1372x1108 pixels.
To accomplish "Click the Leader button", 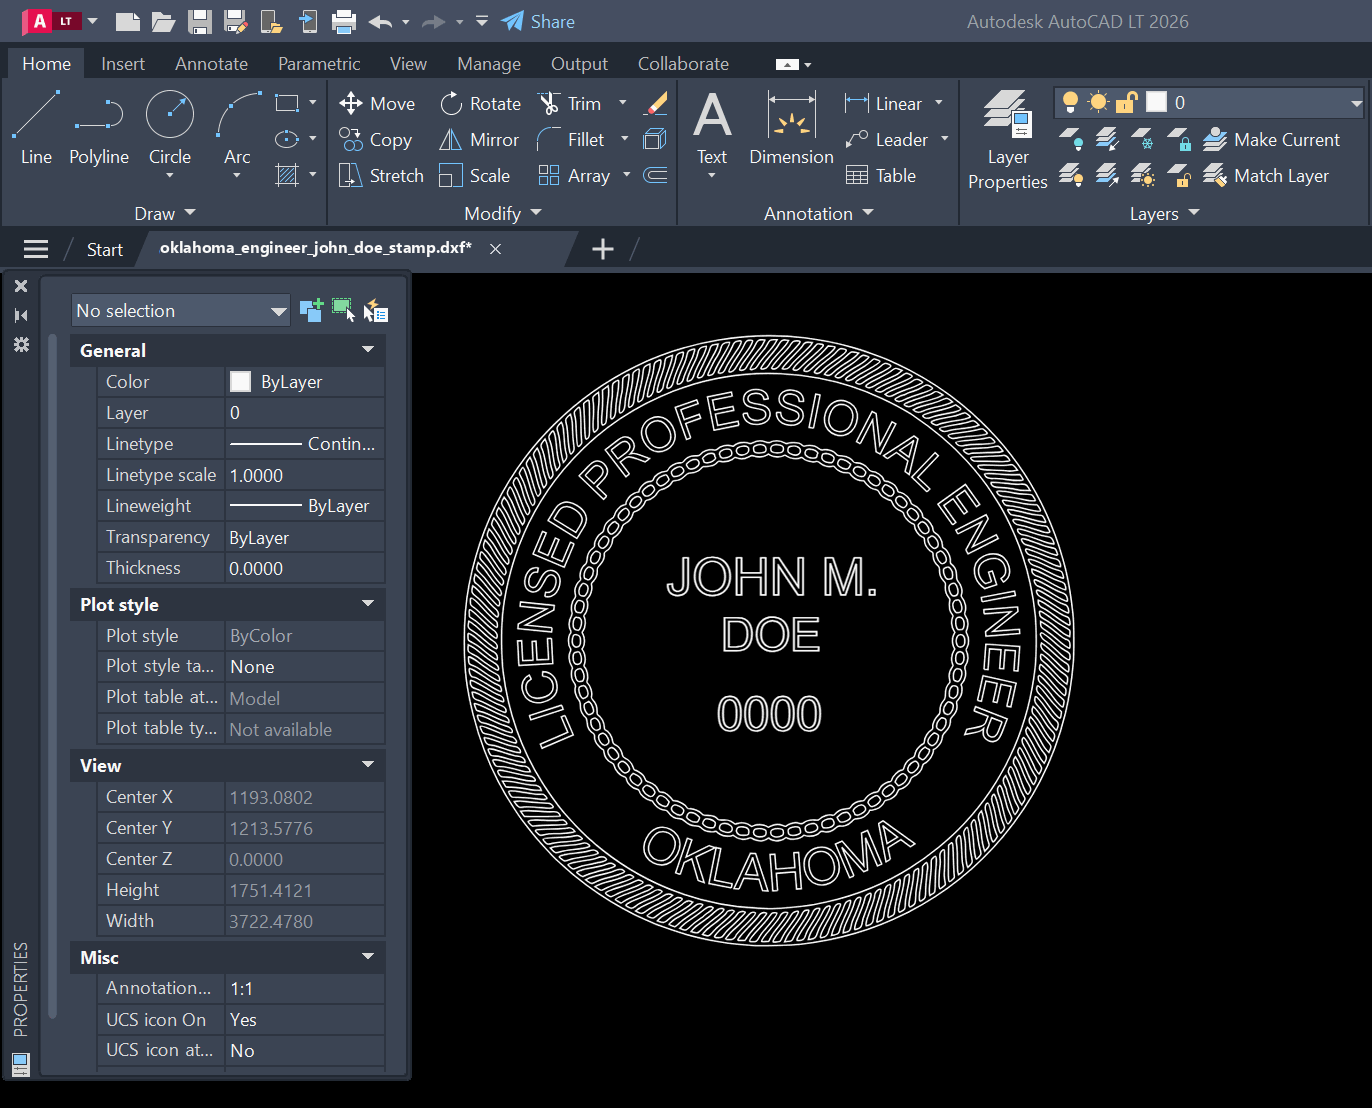I will [886, 139].
